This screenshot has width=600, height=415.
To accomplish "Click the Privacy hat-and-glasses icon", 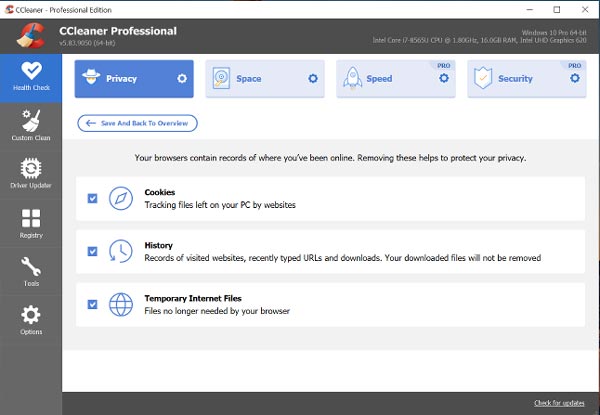I will coord(91,78).
